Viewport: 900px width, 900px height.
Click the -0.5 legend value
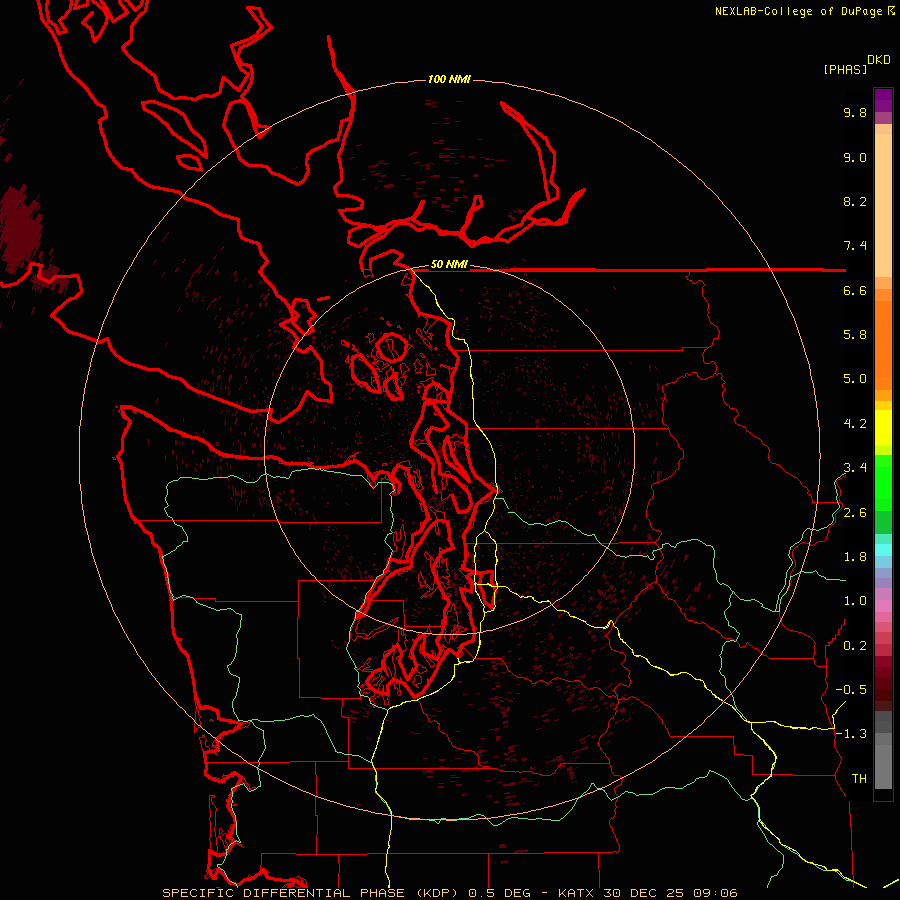[851, 690]
